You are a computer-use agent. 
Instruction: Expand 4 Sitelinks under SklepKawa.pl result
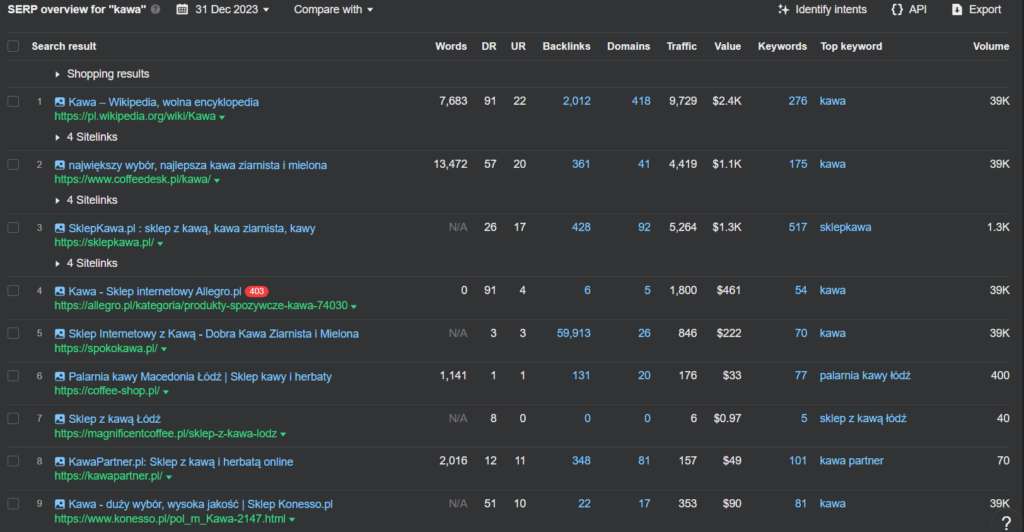(57, 264)
